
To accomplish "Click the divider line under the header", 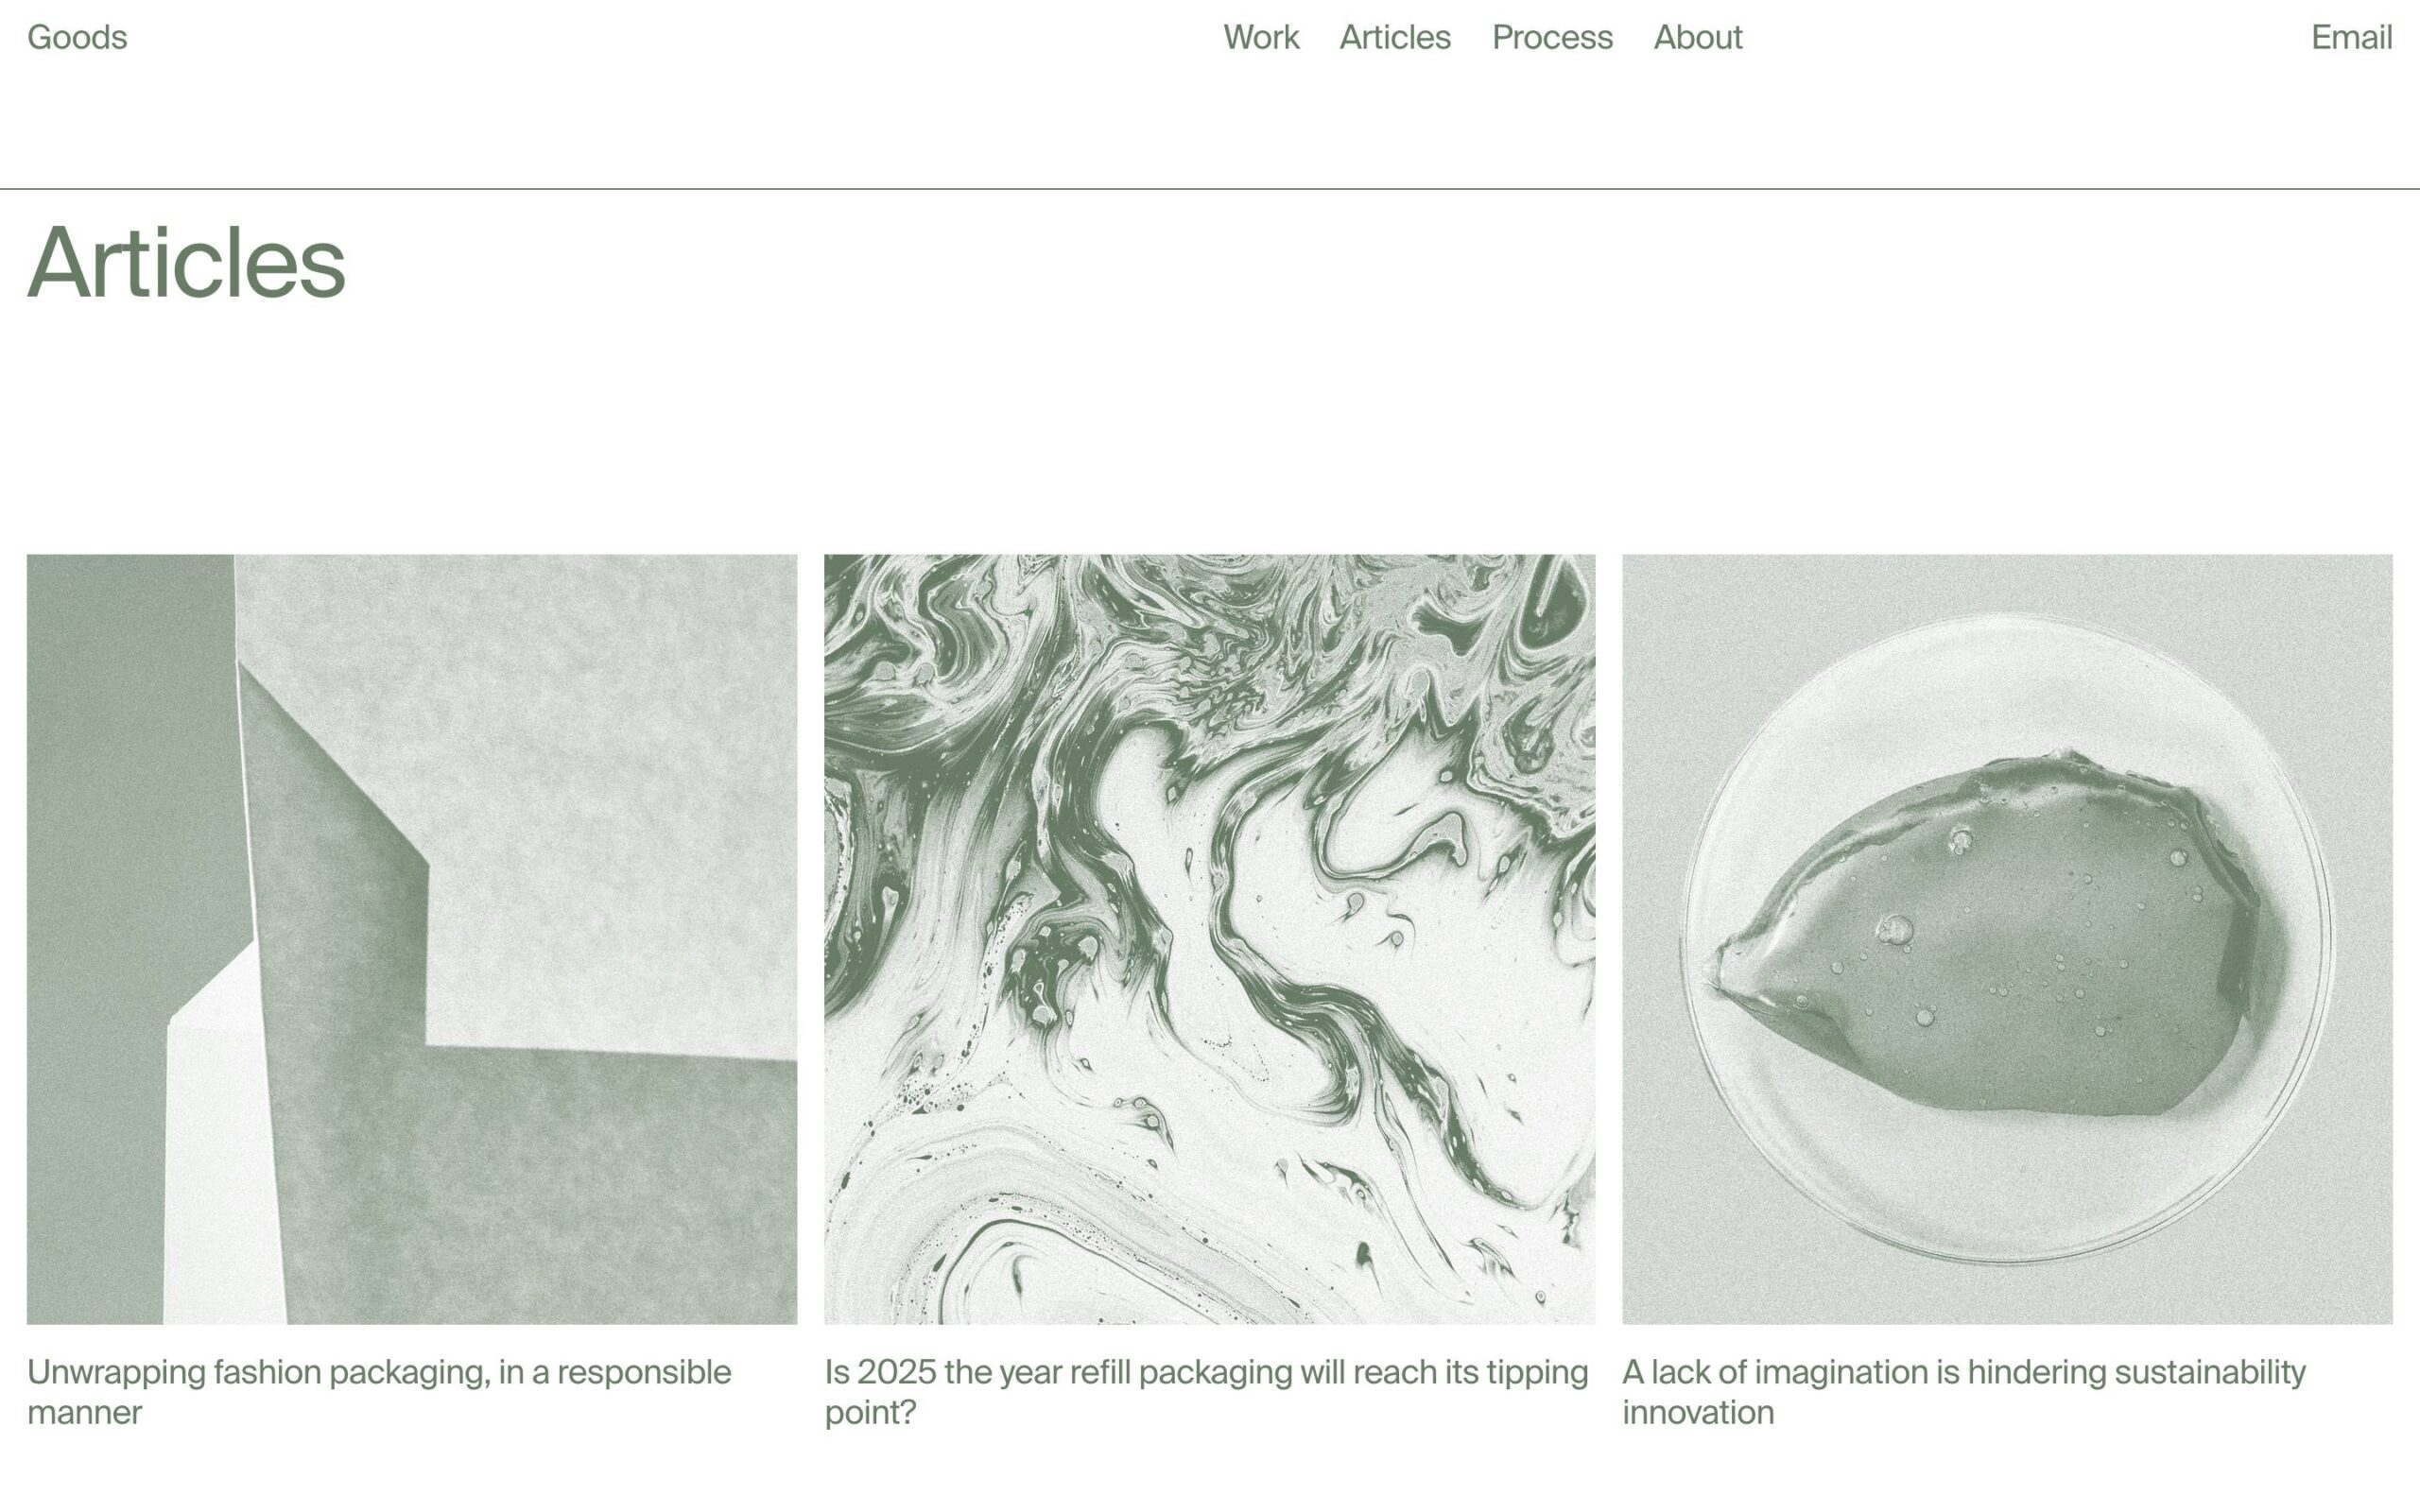I will tap(1210, 188).
